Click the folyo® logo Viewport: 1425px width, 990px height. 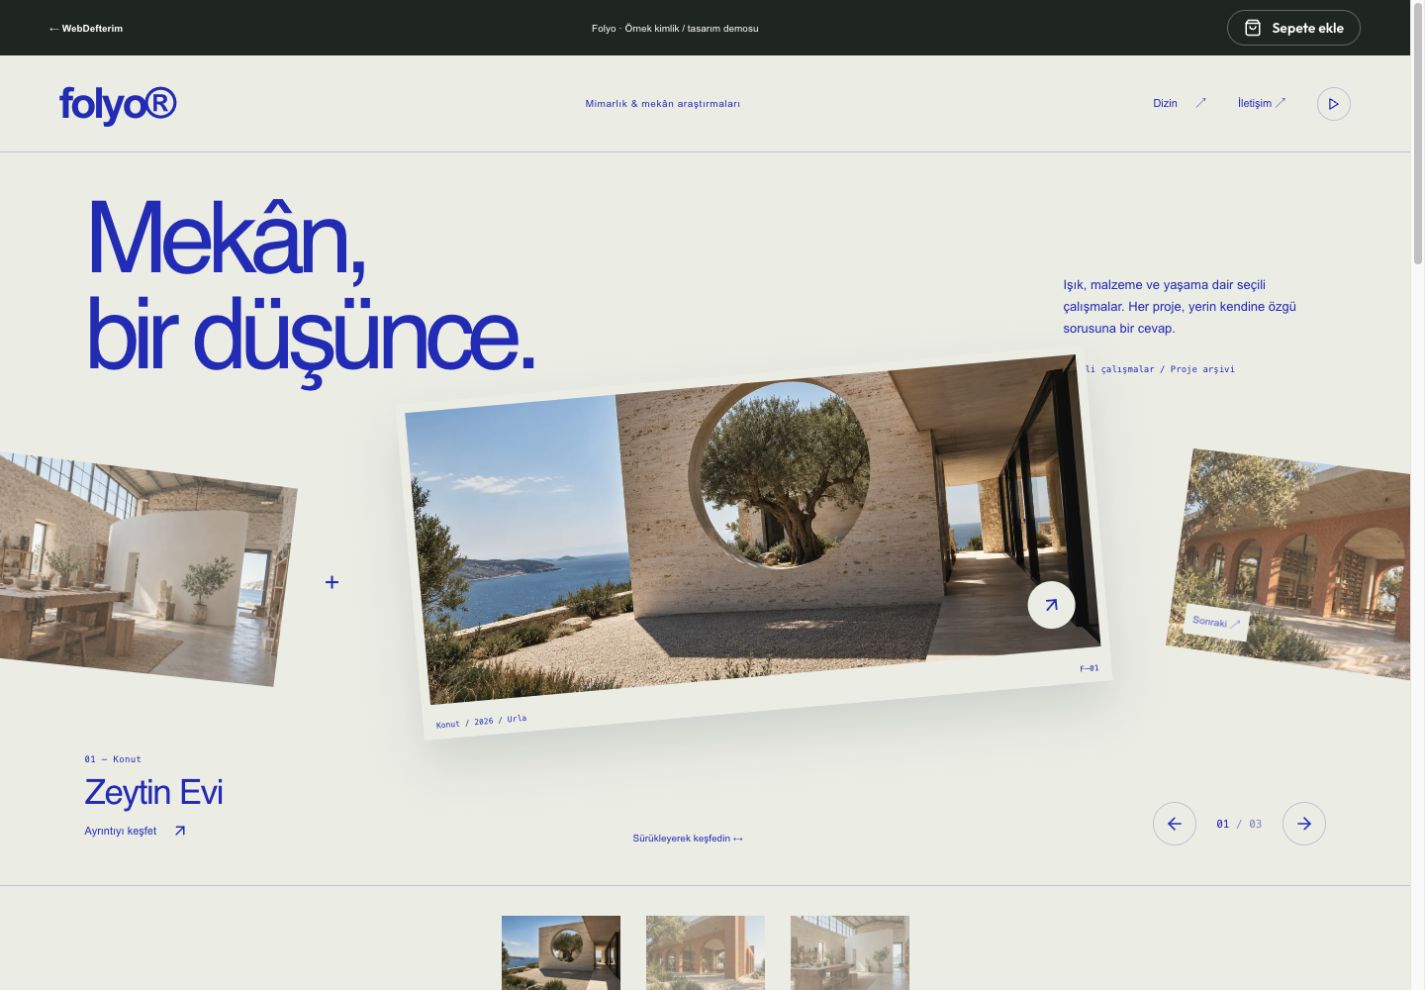(118, 104)
